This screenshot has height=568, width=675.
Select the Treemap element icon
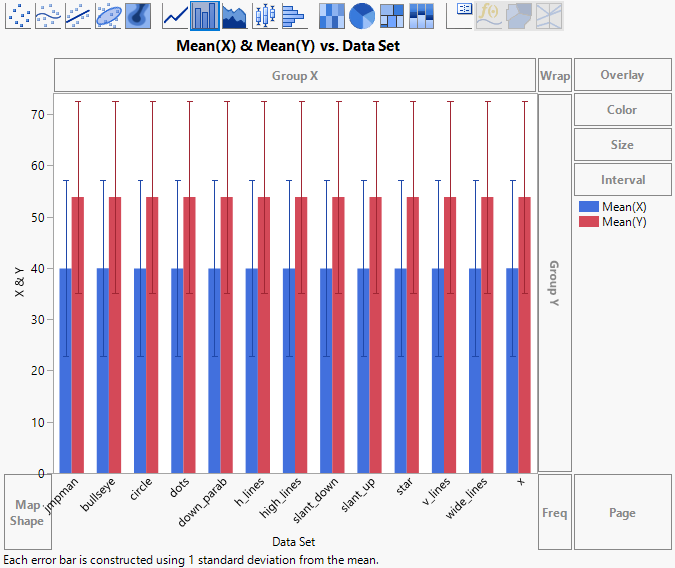coord(392,15)
